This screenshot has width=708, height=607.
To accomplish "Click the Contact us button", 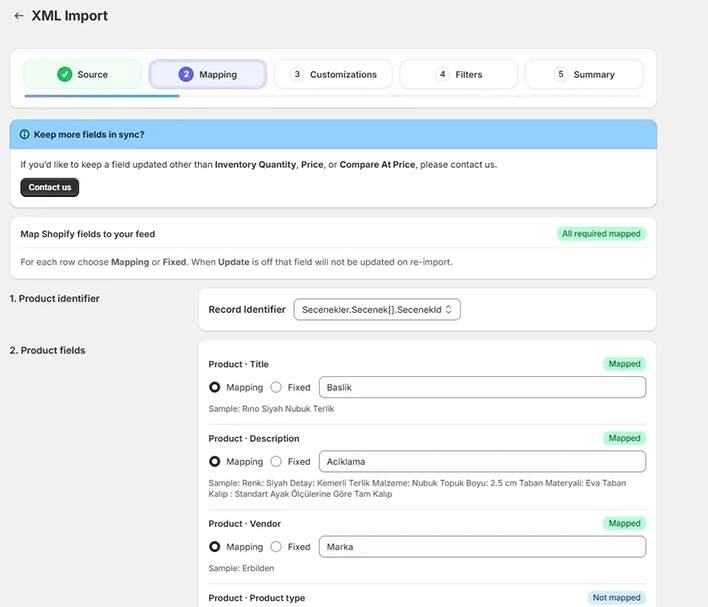I will pos(50,187).
